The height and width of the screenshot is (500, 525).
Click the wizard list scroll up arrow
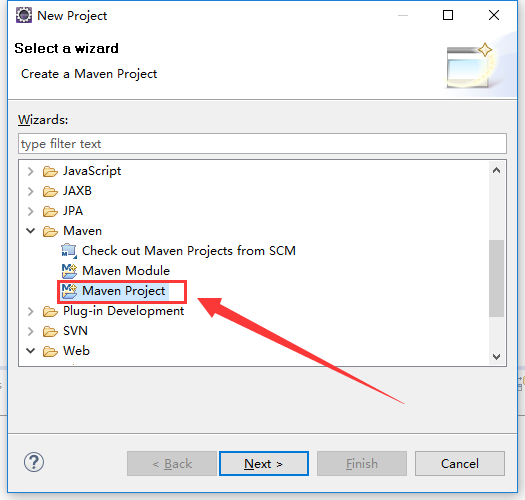(497, 170)
